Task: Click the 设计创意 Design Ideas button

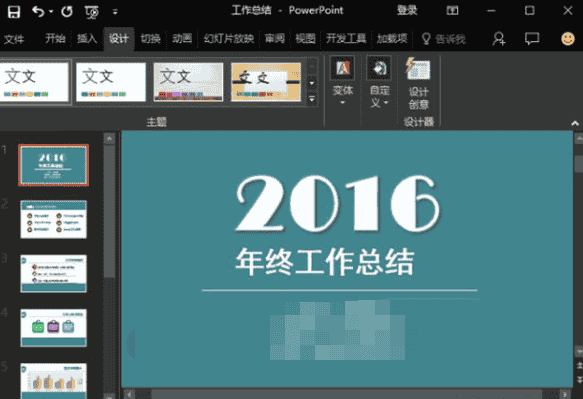Action: tap(419, 84)
